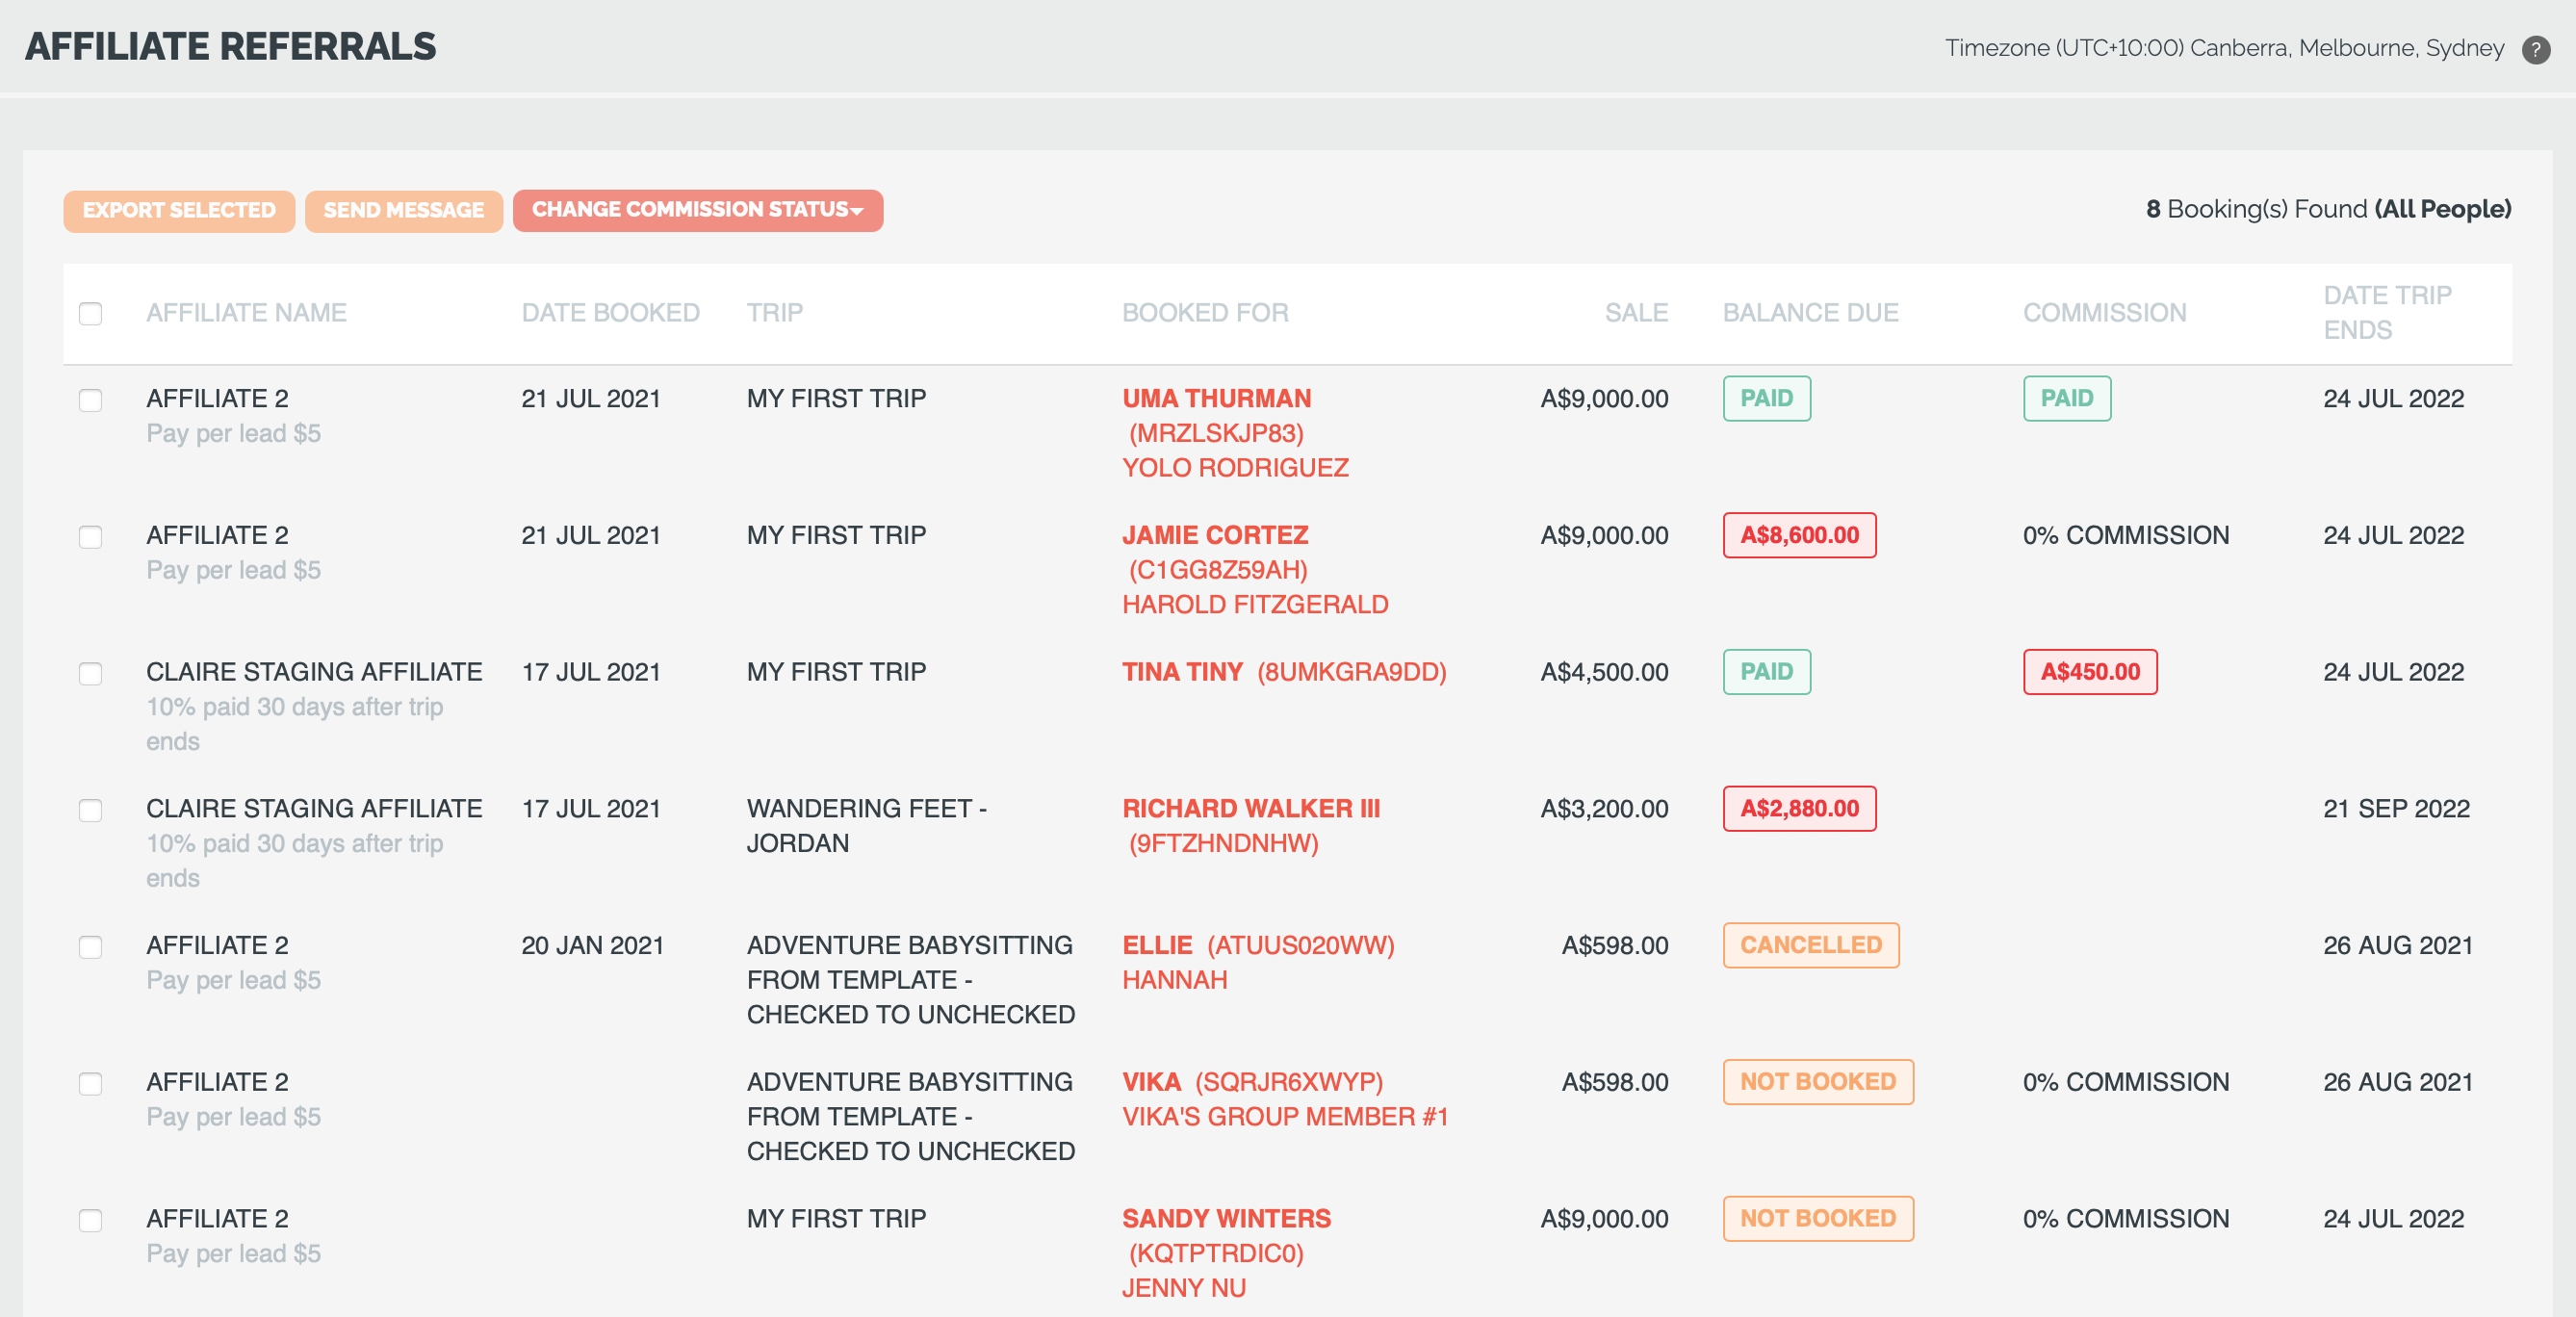
Task: Click NOT BOOKED badge in Sandy Winters row
Action: [1817, 1219]
